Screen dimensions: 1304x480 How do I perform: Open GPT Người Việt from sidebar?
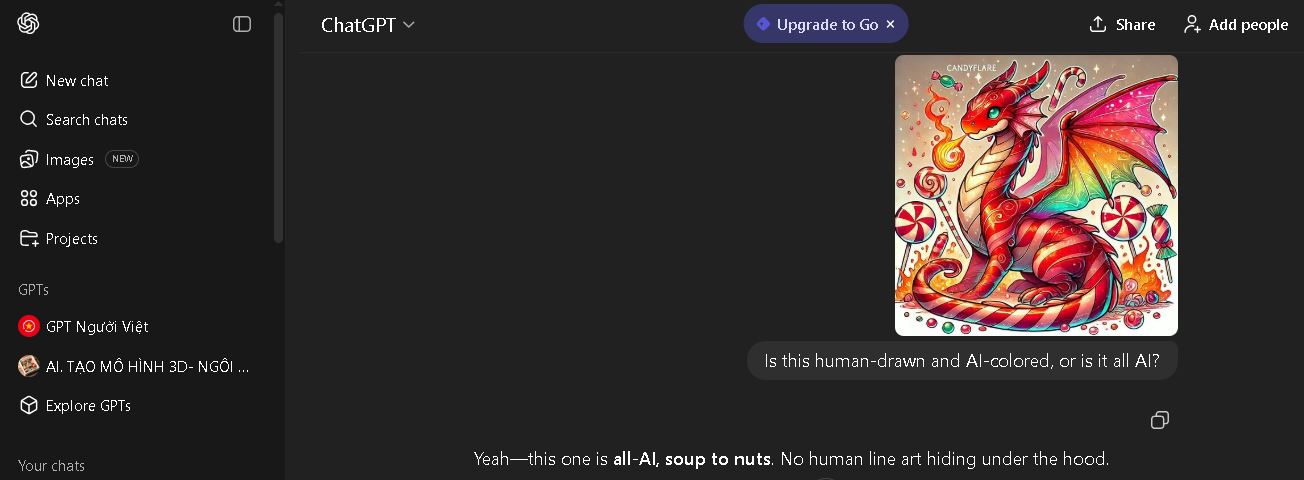96,326
